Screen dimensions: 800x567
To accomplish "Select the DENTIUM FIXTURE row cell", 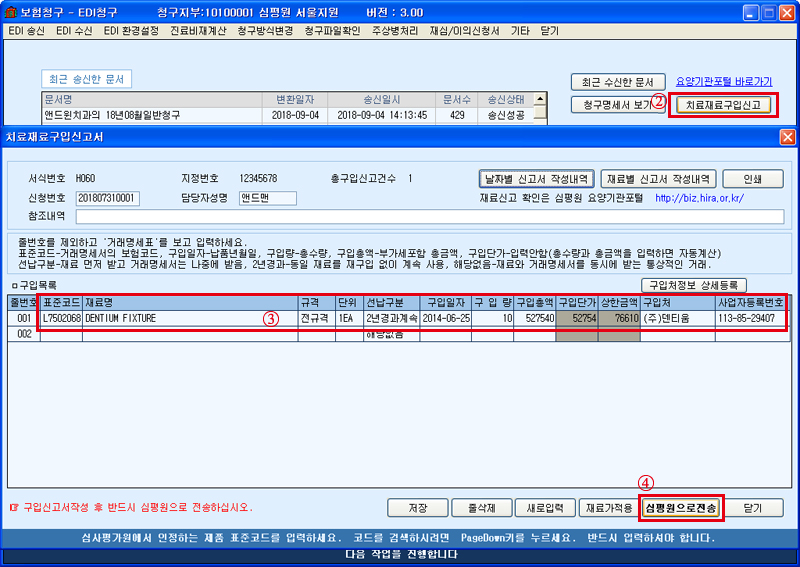I will [x=190, y=318].
